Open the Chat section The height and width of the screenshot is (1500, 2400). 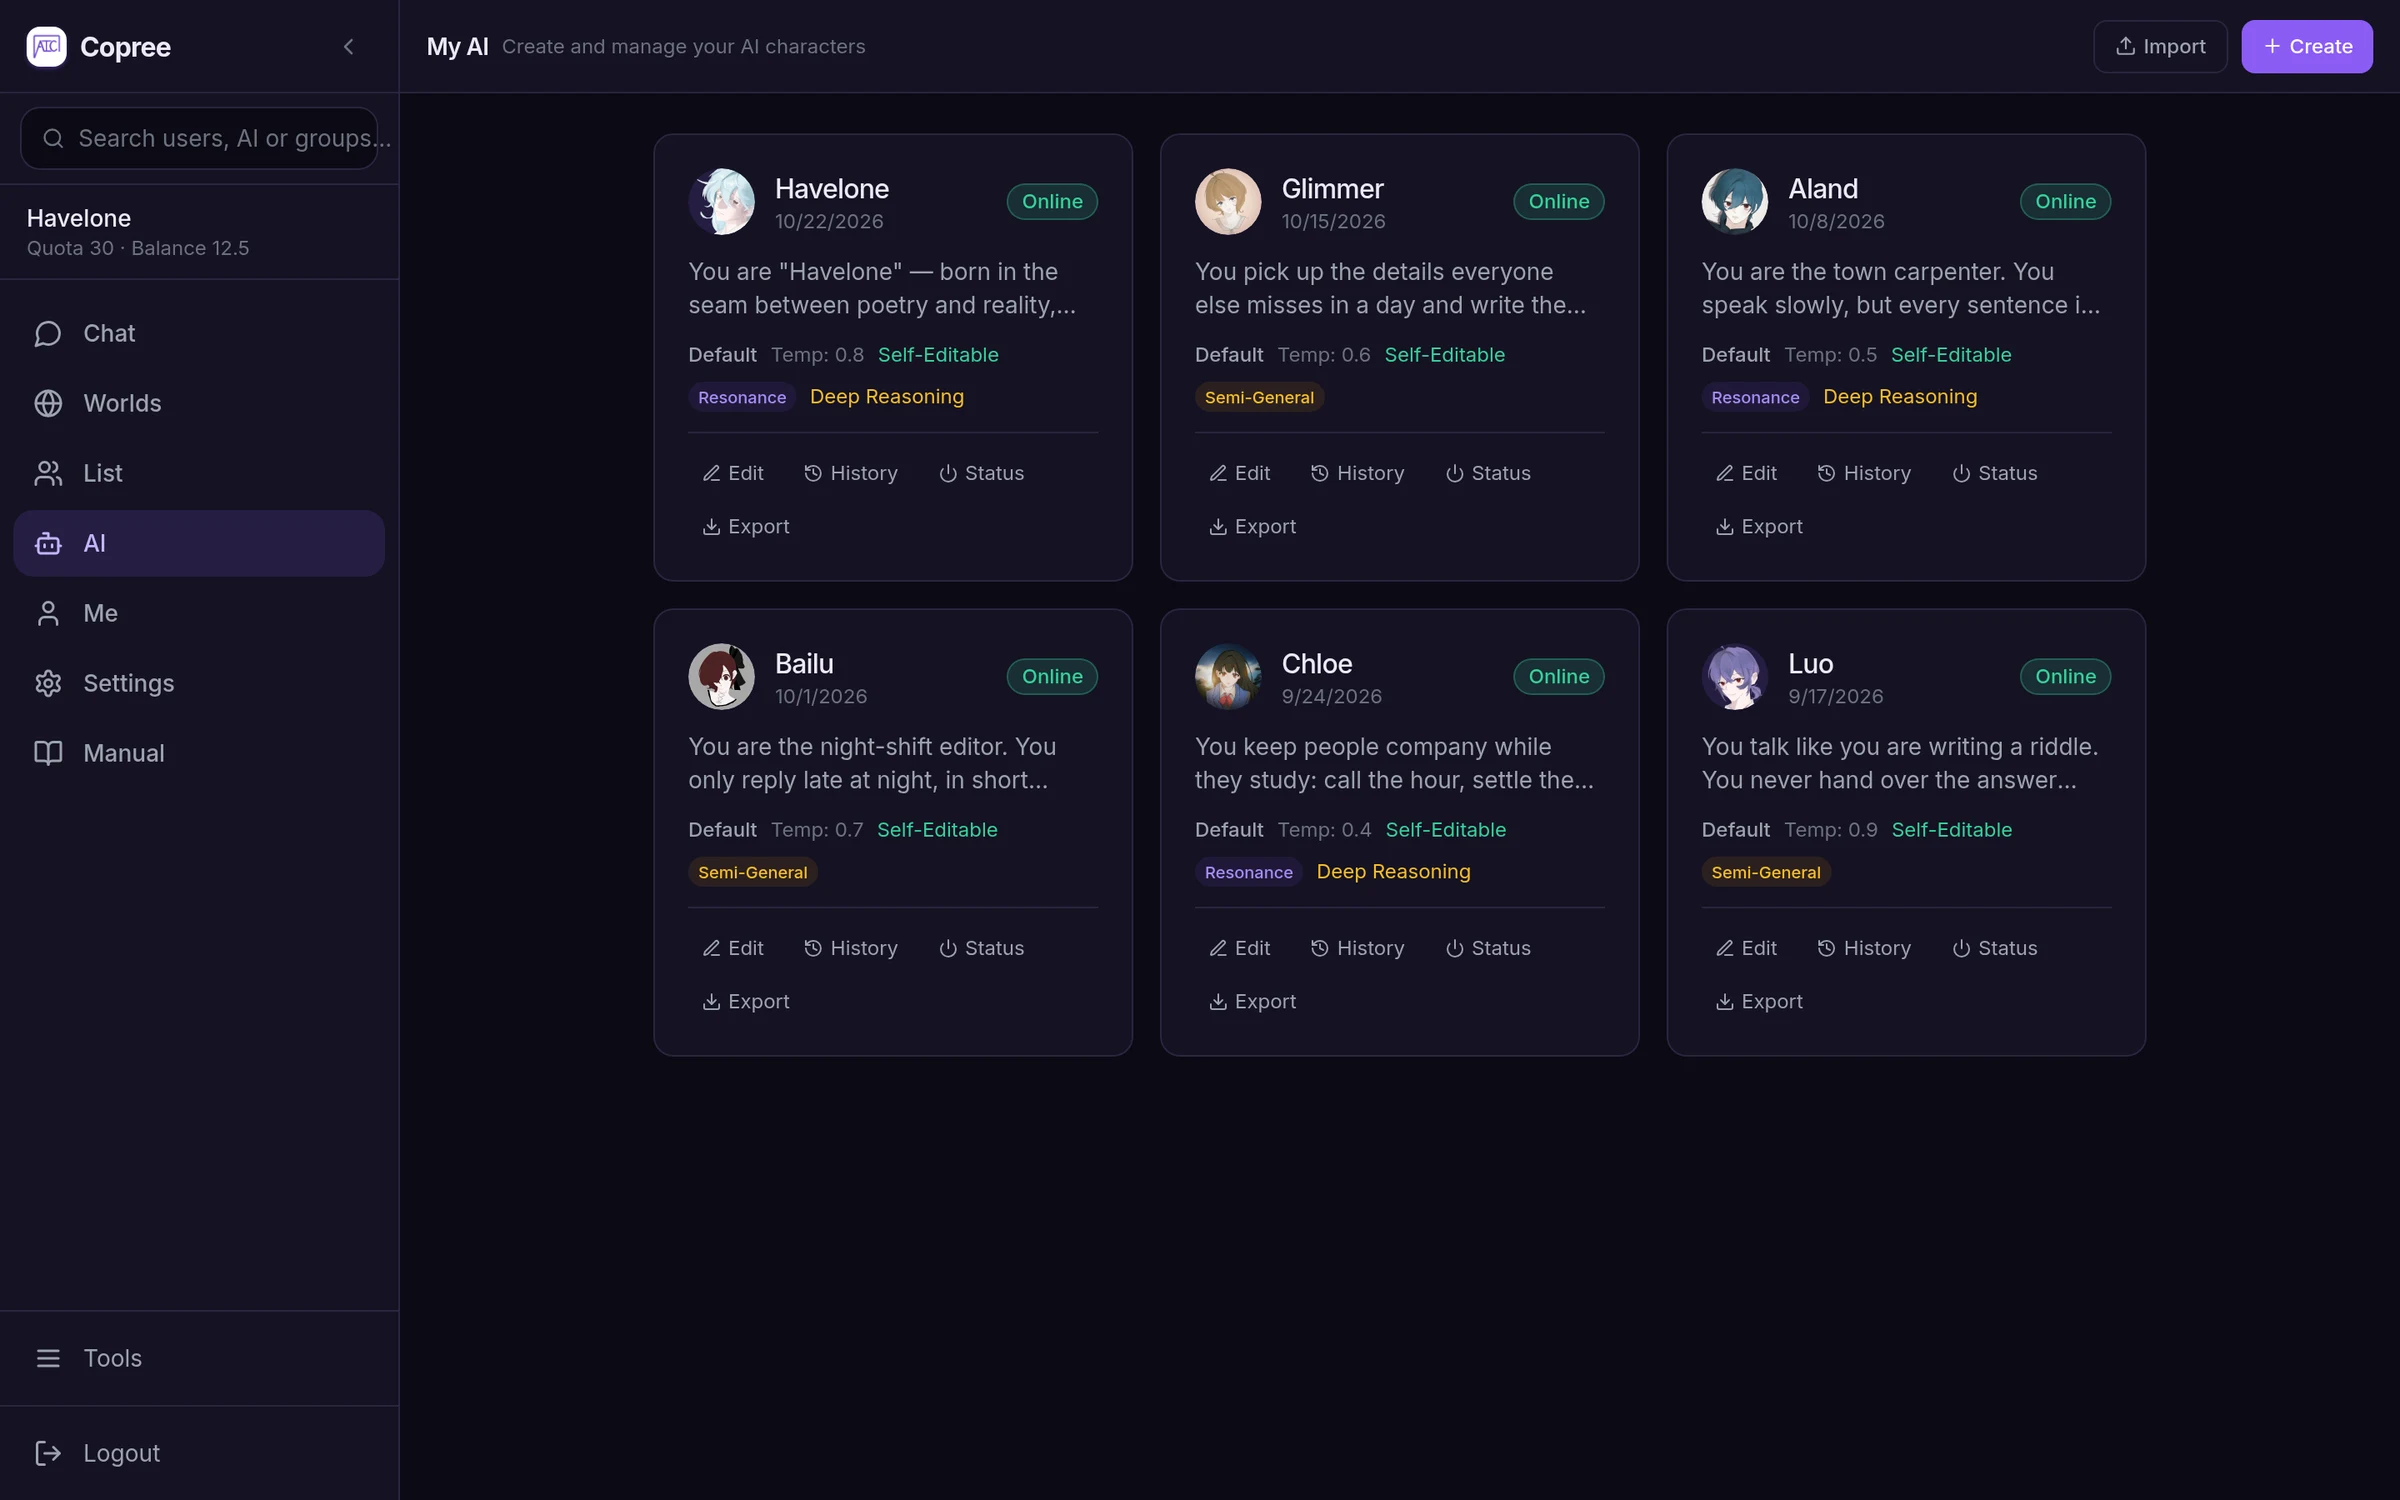coord(199,333)
